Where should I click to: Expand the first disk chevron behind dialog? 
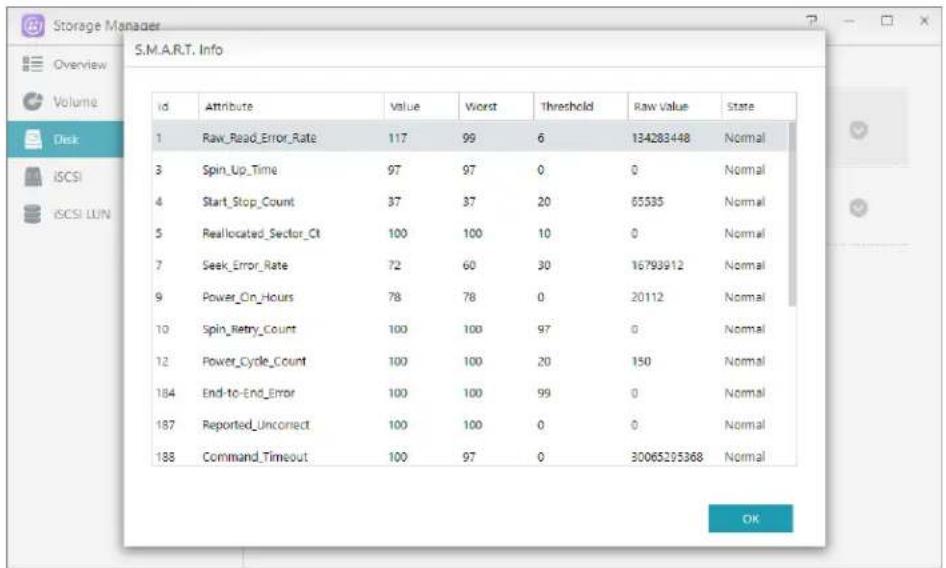point(859,130)
